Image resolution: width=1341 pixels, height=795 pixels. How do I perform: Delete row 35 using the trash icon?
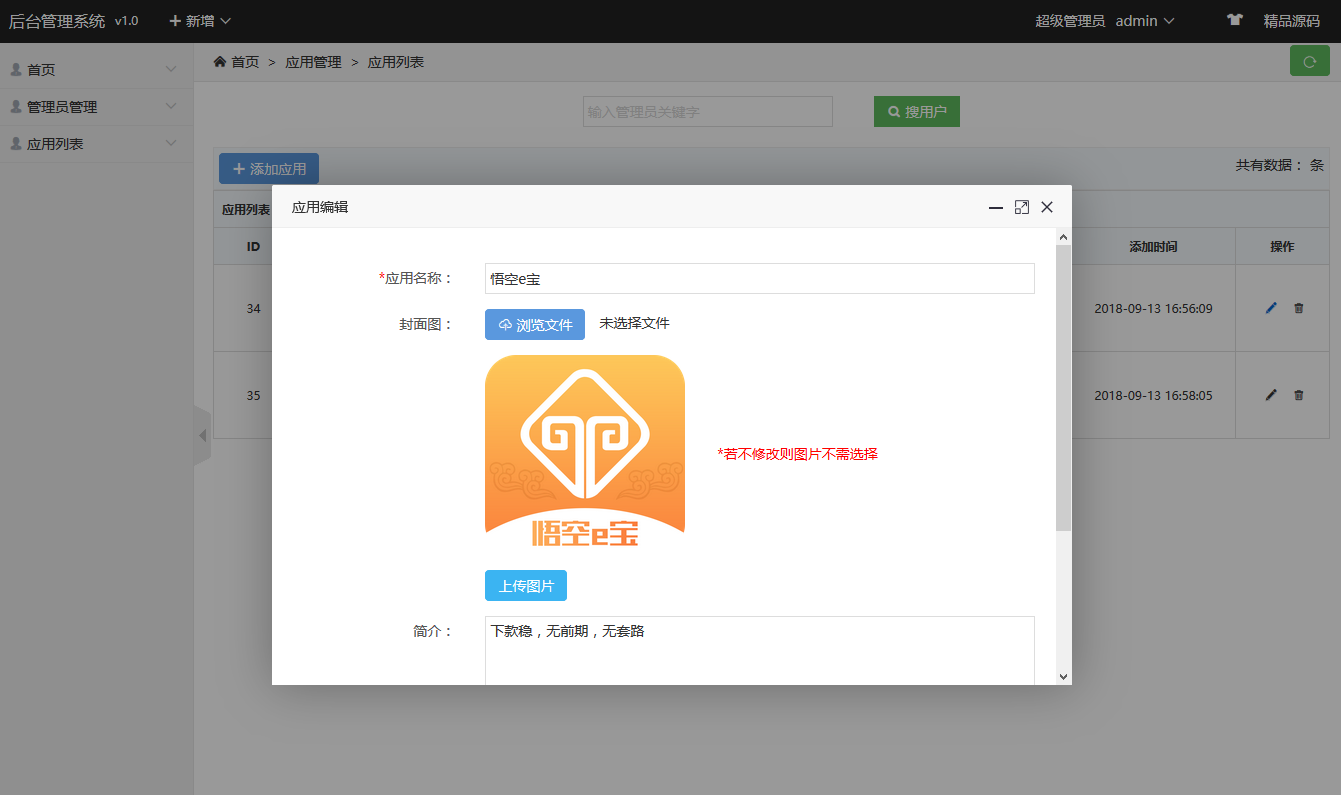click(1299, 395)
